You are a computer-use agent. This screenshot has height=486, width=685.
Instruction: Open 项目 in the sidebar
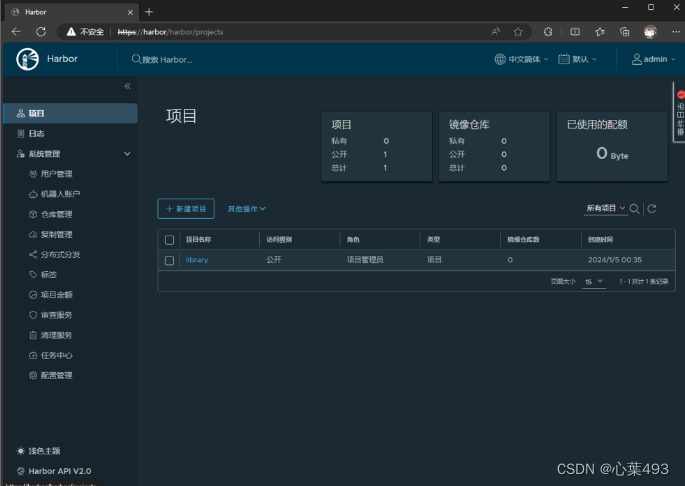[70, 114]
